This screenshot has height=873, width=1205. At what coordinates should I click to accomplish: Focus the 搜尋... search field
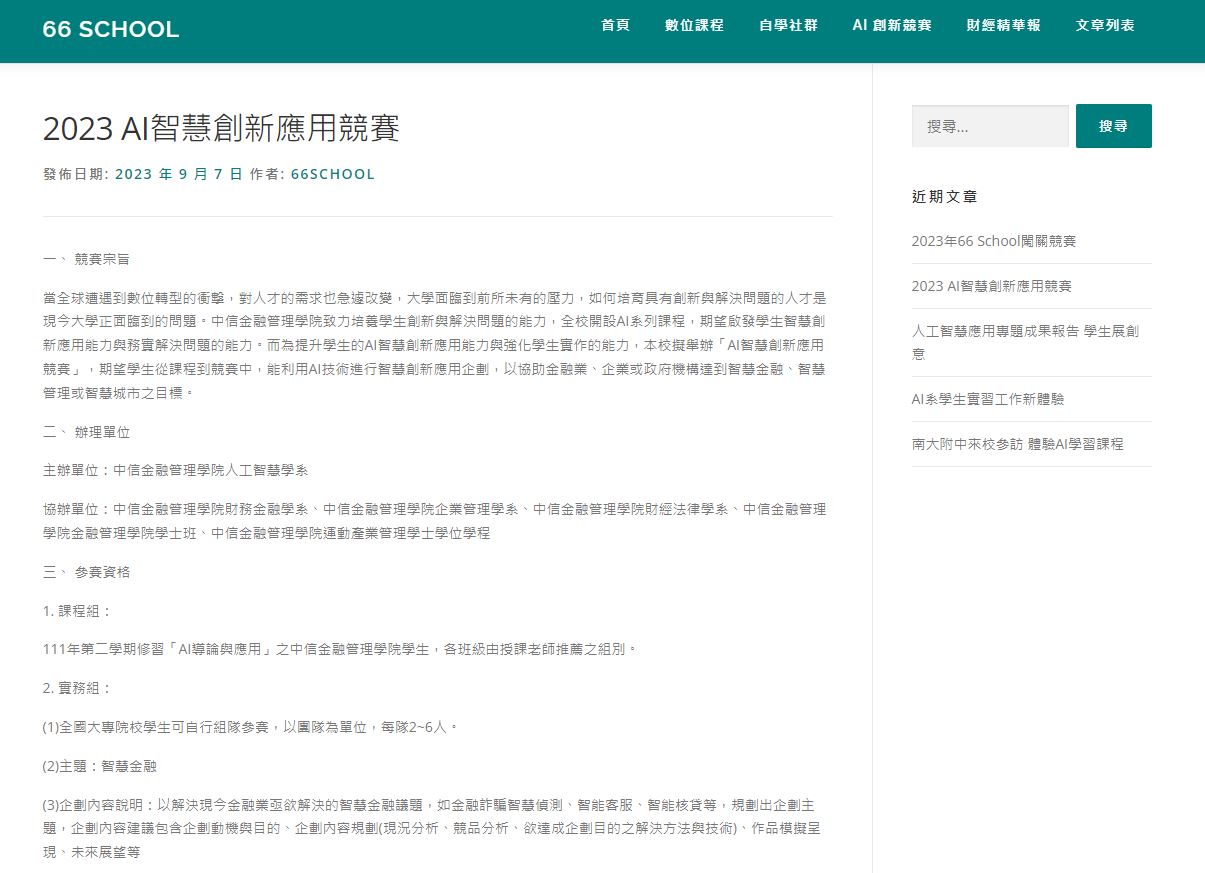tap(990, 126)
